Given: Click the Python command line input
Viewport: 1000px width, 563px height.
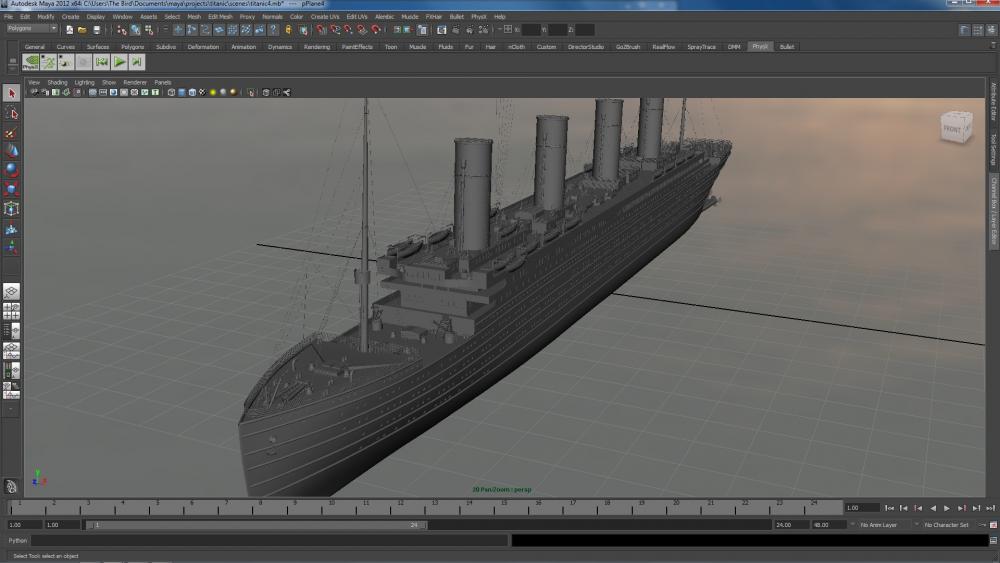Looking at the screenshot, I should tap(269, 540).
